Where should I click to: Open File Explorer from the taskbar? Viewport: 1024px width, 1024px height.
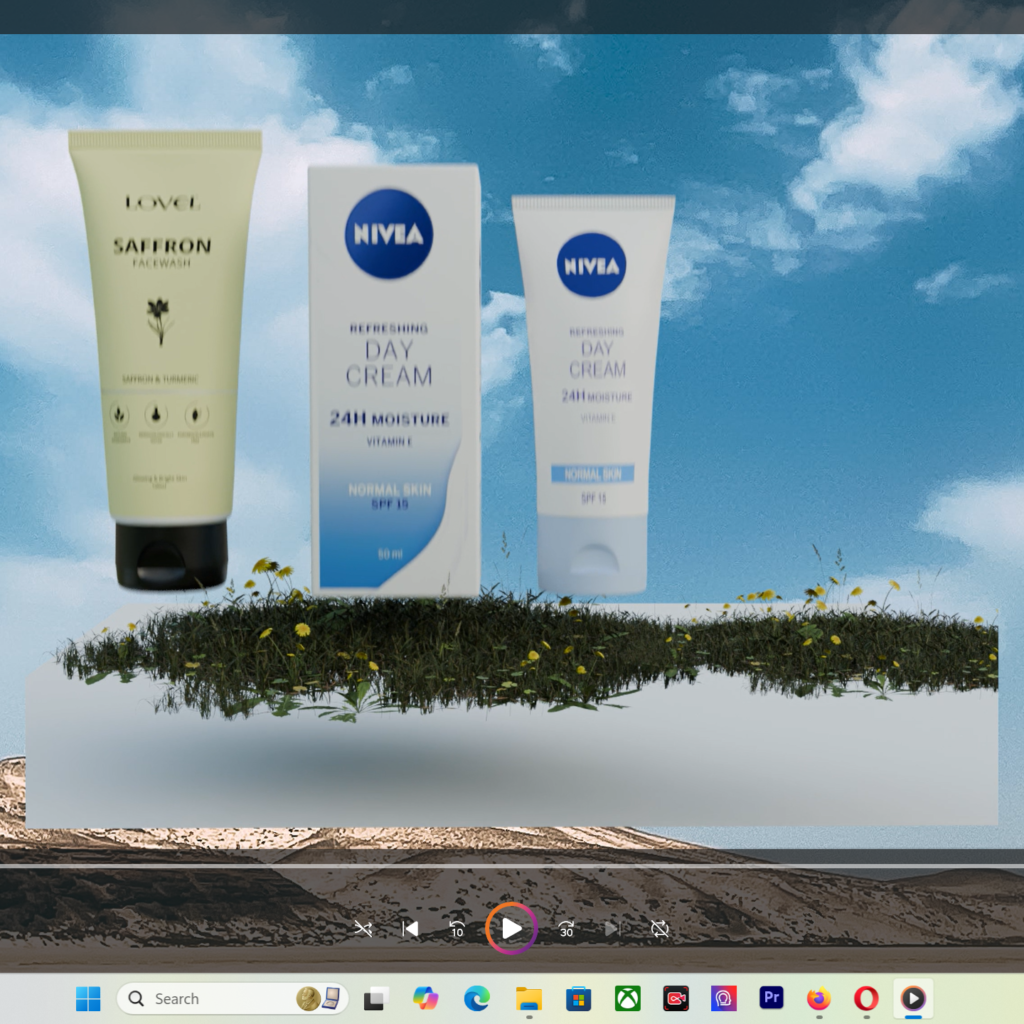coord(528,998)
